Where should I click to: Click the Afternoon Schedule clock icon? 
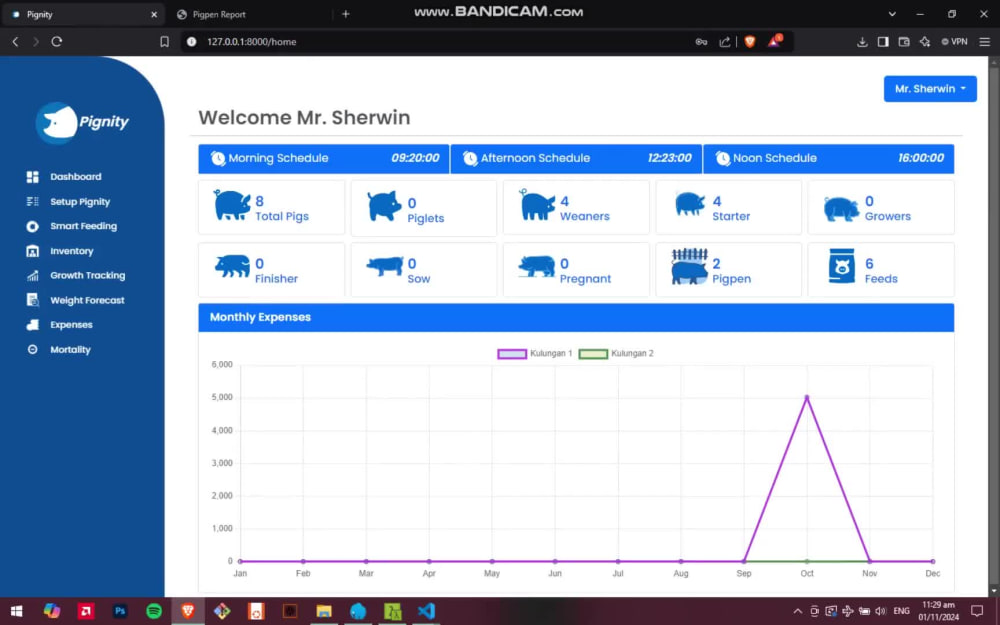[470, 158]
